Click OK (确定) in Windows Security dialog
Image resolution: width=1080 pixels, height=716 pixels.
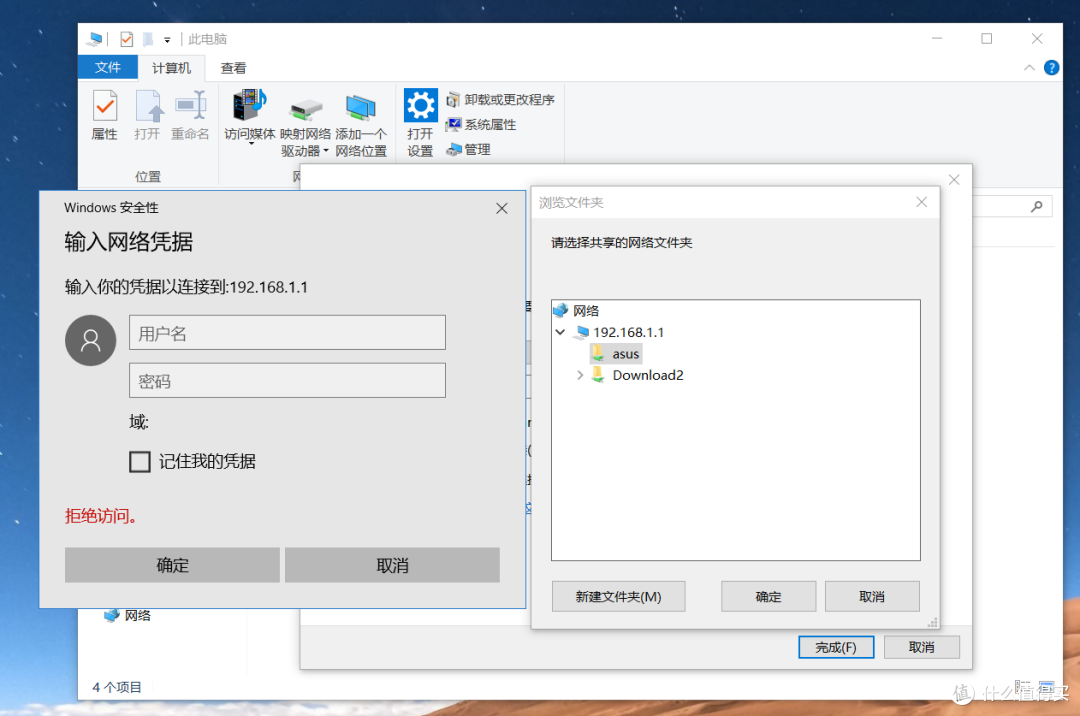point(172,565)
